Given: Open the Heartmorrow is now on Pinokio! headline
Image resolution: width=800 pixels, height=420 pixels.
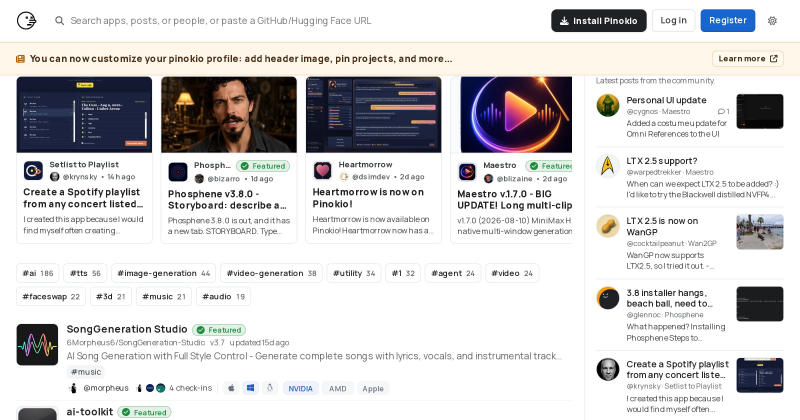Looking at the screenshot, I should pyautogui.click(x=368, y=198).
